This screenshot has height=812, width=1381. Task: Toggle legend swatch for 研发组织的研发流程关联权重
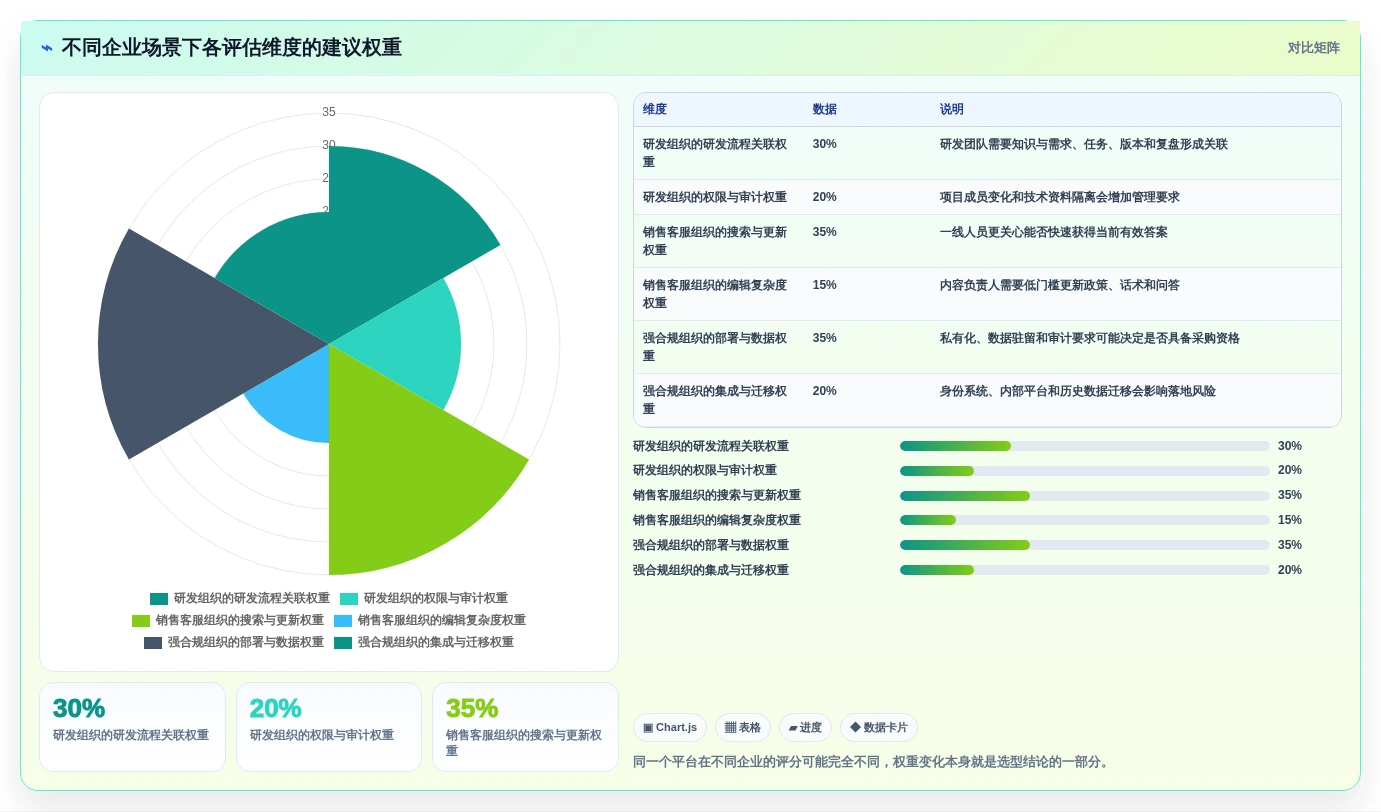click(159, 599)
